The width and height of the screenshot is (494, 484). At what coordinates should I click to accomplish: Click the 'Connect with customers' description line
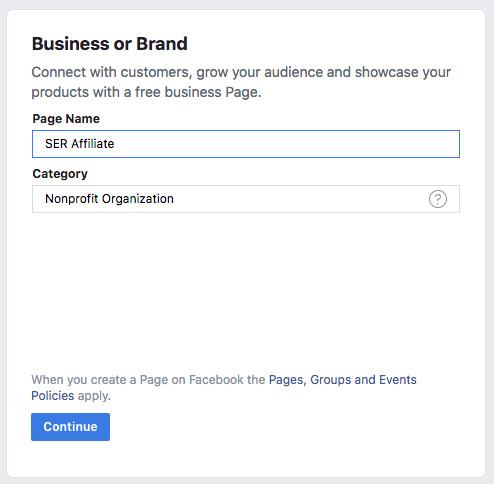pyautogui.click(x=241, y=72)
